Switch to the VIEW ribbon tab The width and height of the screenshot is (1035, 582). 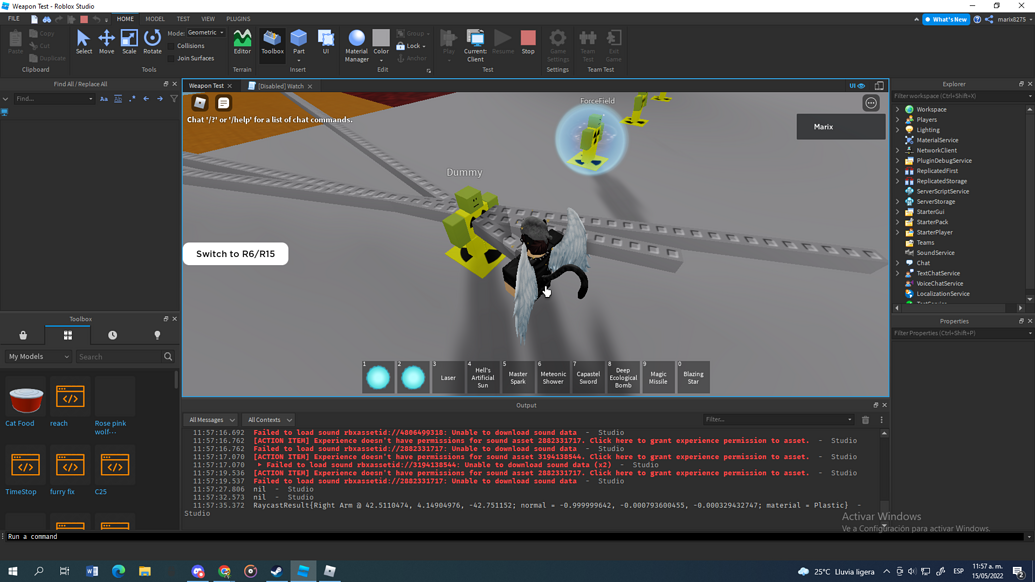pyautogui.click(x=208, y=19)
